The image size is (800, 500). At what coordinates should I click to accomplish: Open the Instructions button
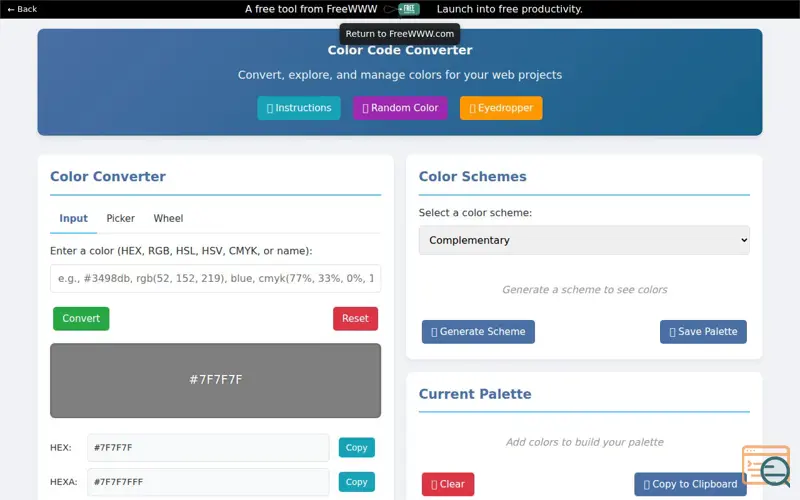[x=299, y=108]
